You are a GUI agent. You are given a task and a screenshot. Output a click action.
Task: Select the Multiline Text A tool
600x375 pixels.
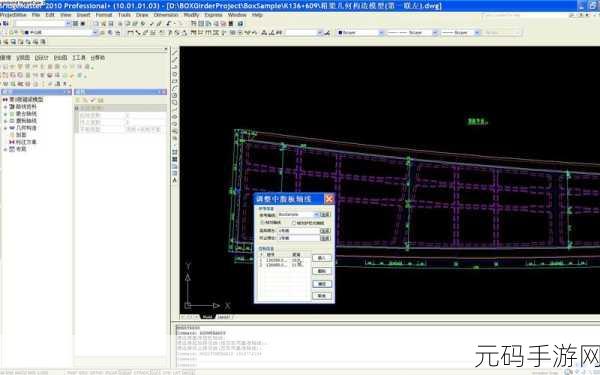click(x=175, y=180)
